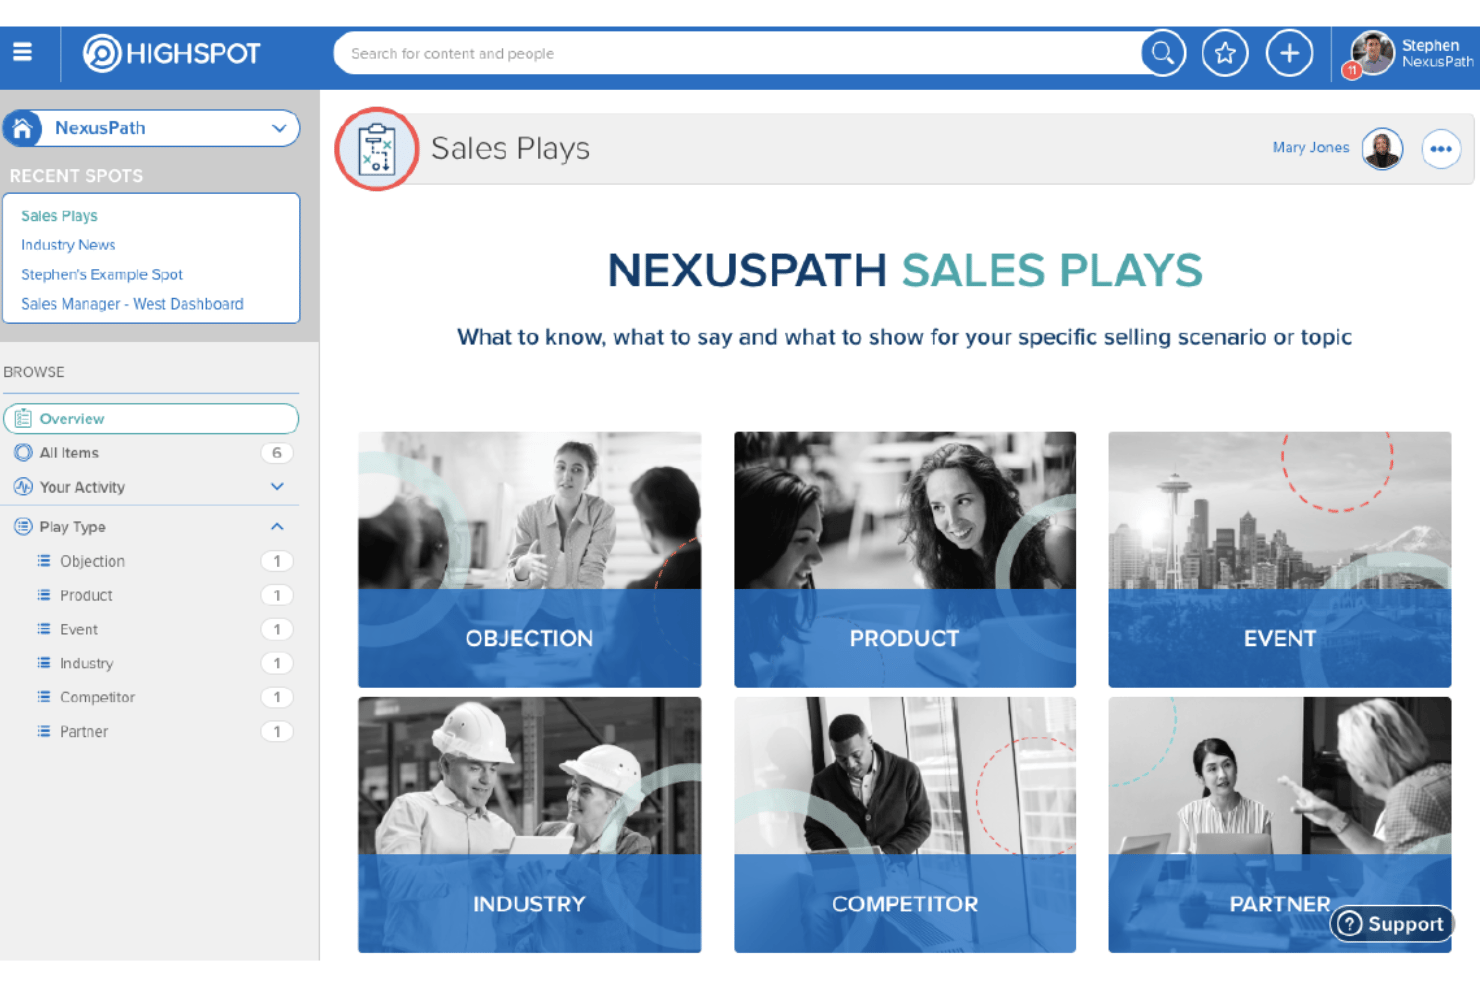Click the Sales Plays page title
The height and width of the screenshot is (987, 1480).
tap(510, 148)
